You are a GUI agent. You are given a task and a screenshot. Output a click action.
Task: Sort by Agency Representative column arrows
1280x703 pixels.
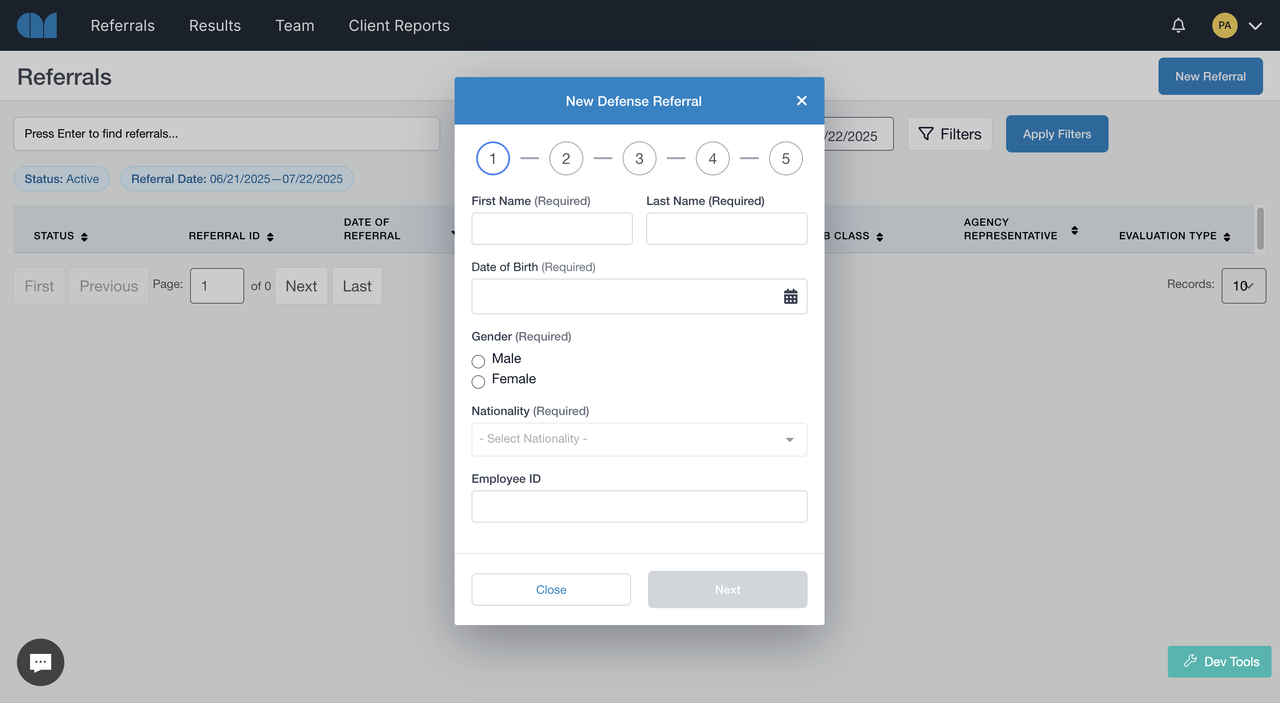coord(1074,230)
